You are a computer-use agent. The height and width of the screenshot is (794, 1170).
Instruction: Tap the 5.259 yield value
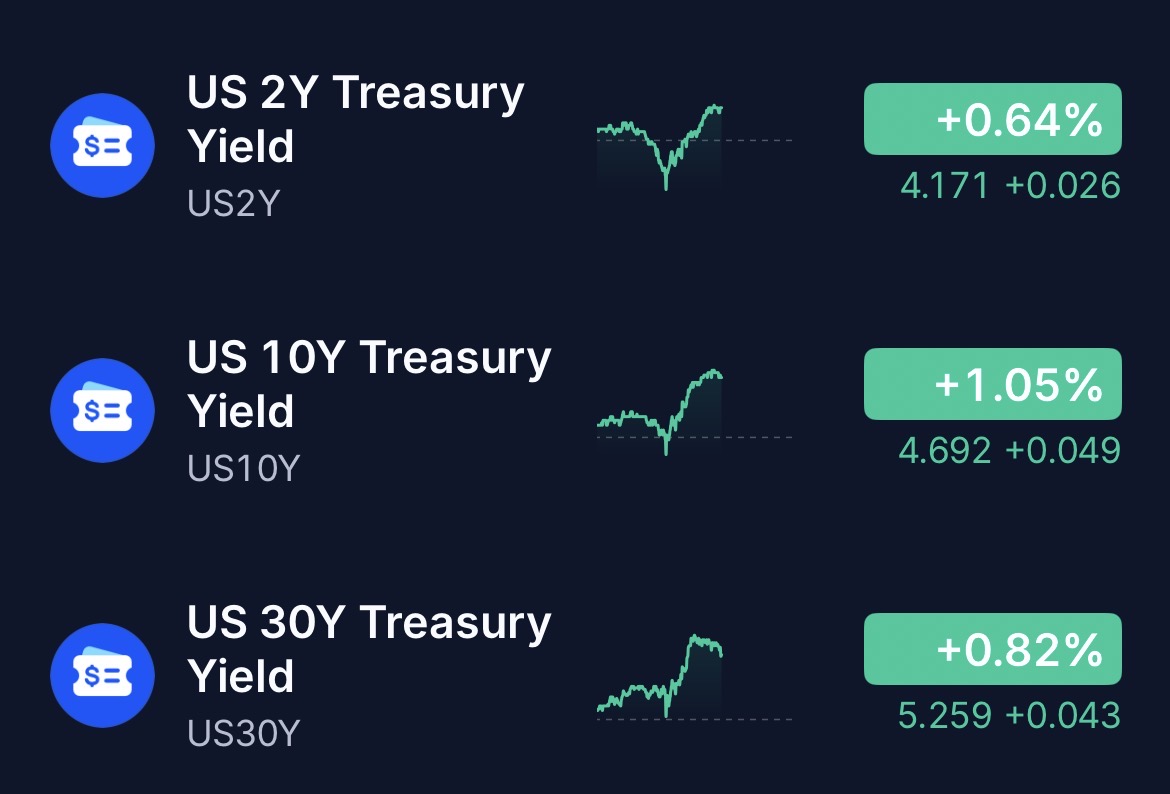coord(945,716)
